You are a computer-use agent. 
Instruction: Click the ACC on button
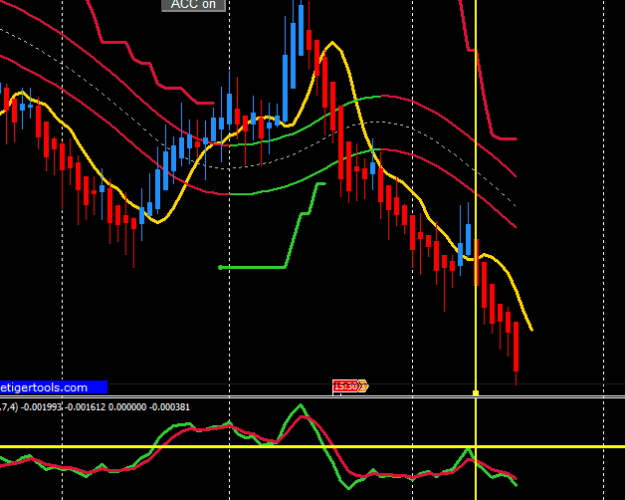[193, 5]
